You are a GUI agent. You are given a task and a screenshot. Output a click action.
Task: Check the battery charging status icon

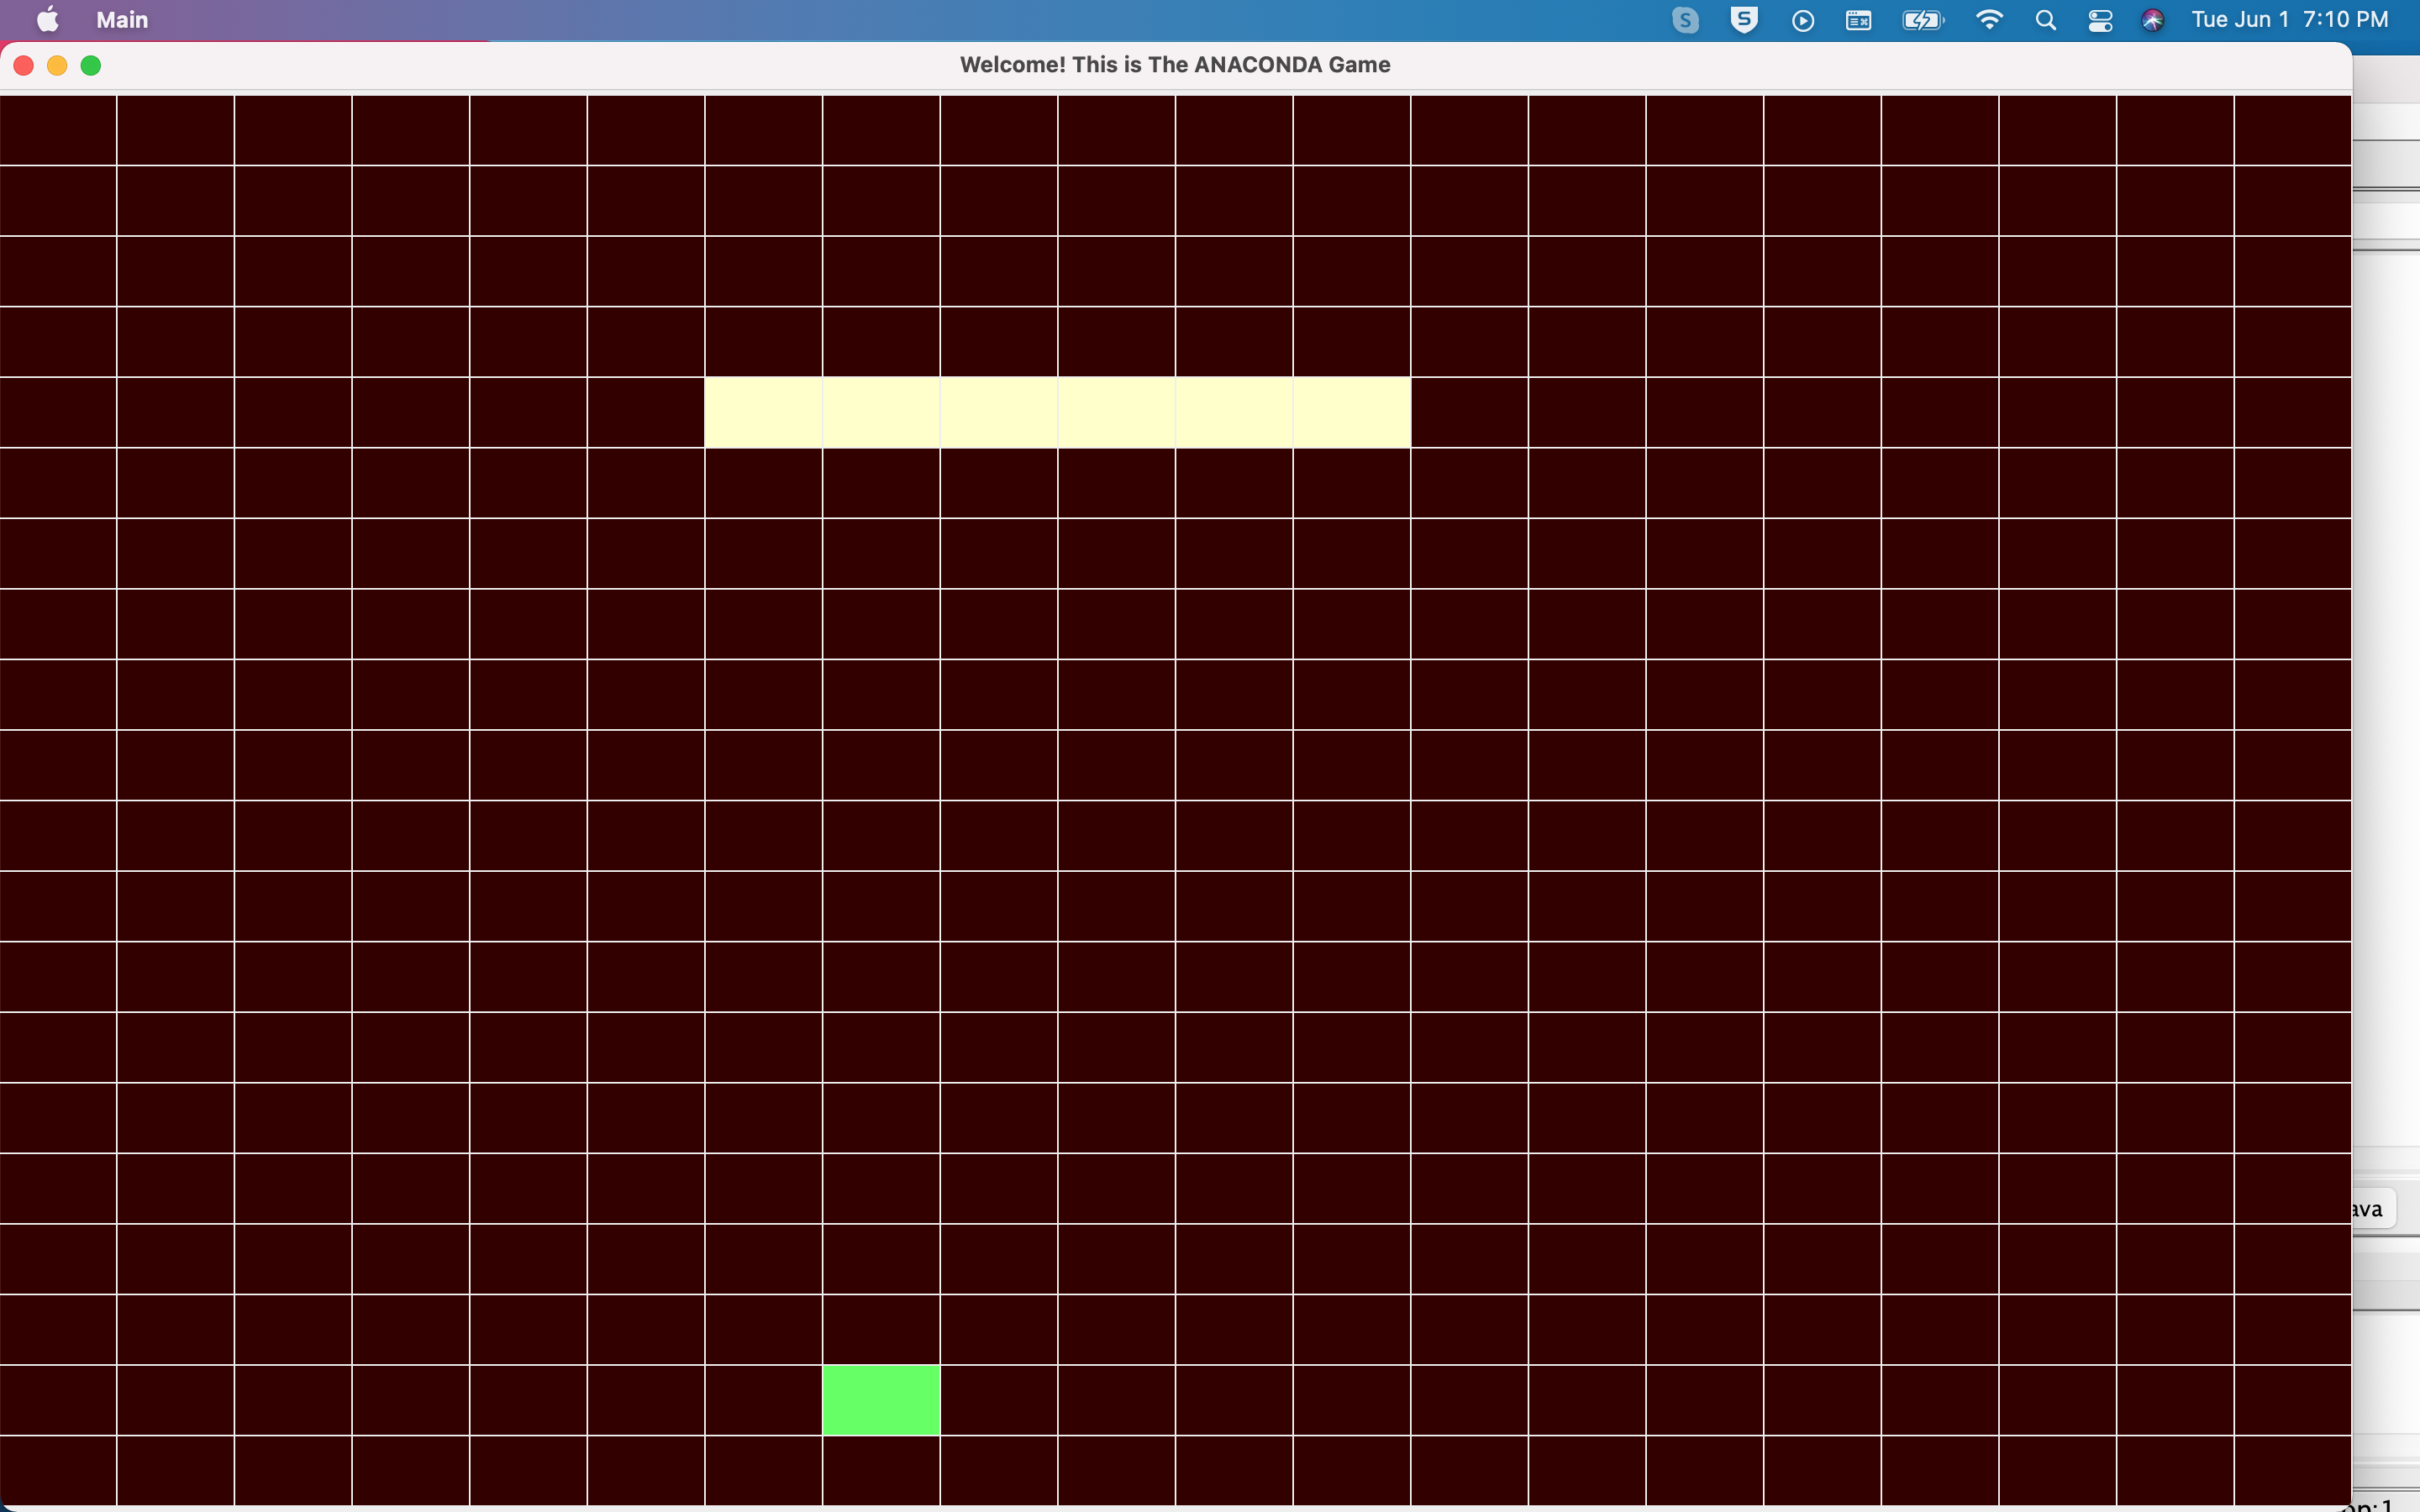(1922, 20)
